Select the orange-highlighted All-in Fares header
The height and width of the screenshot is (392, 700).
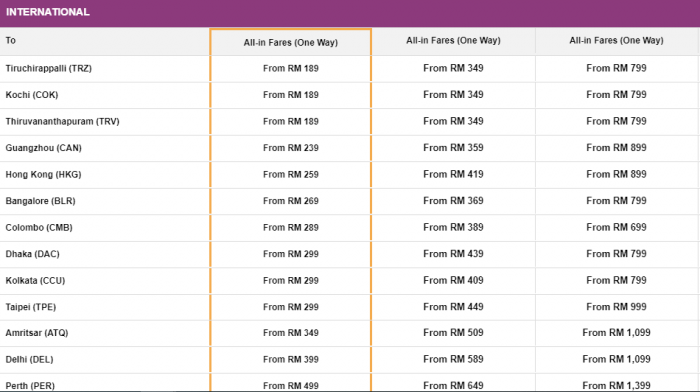[291, 42]
